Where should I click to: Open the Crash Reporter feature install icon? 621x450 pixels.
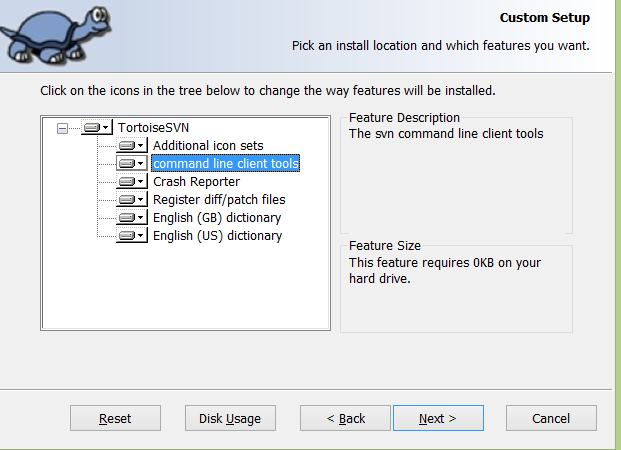point(132,182)
